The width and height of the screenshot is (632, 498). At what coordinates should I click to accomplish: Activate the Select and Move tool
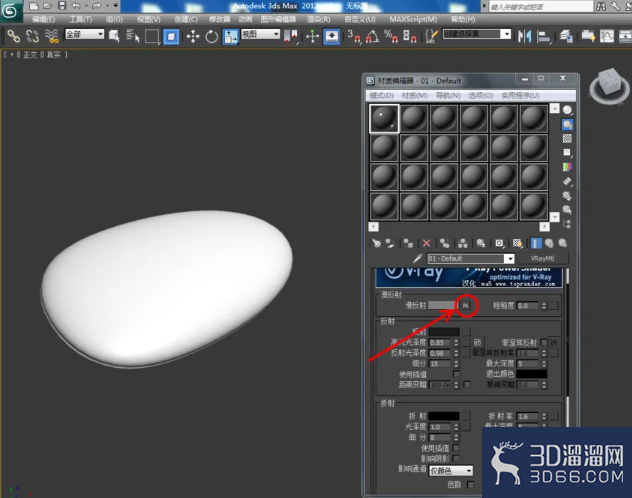click(x=193, y=36)
